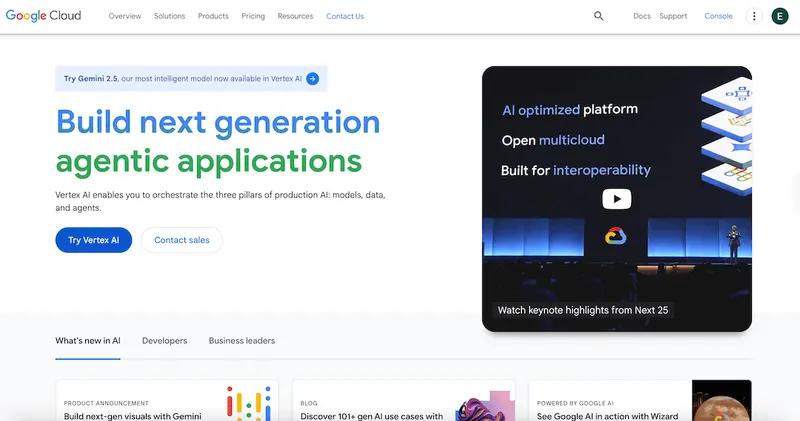Image resolution: width=800 pixels, height=421 pixels.
Task: Click the account avatar 'E'
Action: coord(780,16)
